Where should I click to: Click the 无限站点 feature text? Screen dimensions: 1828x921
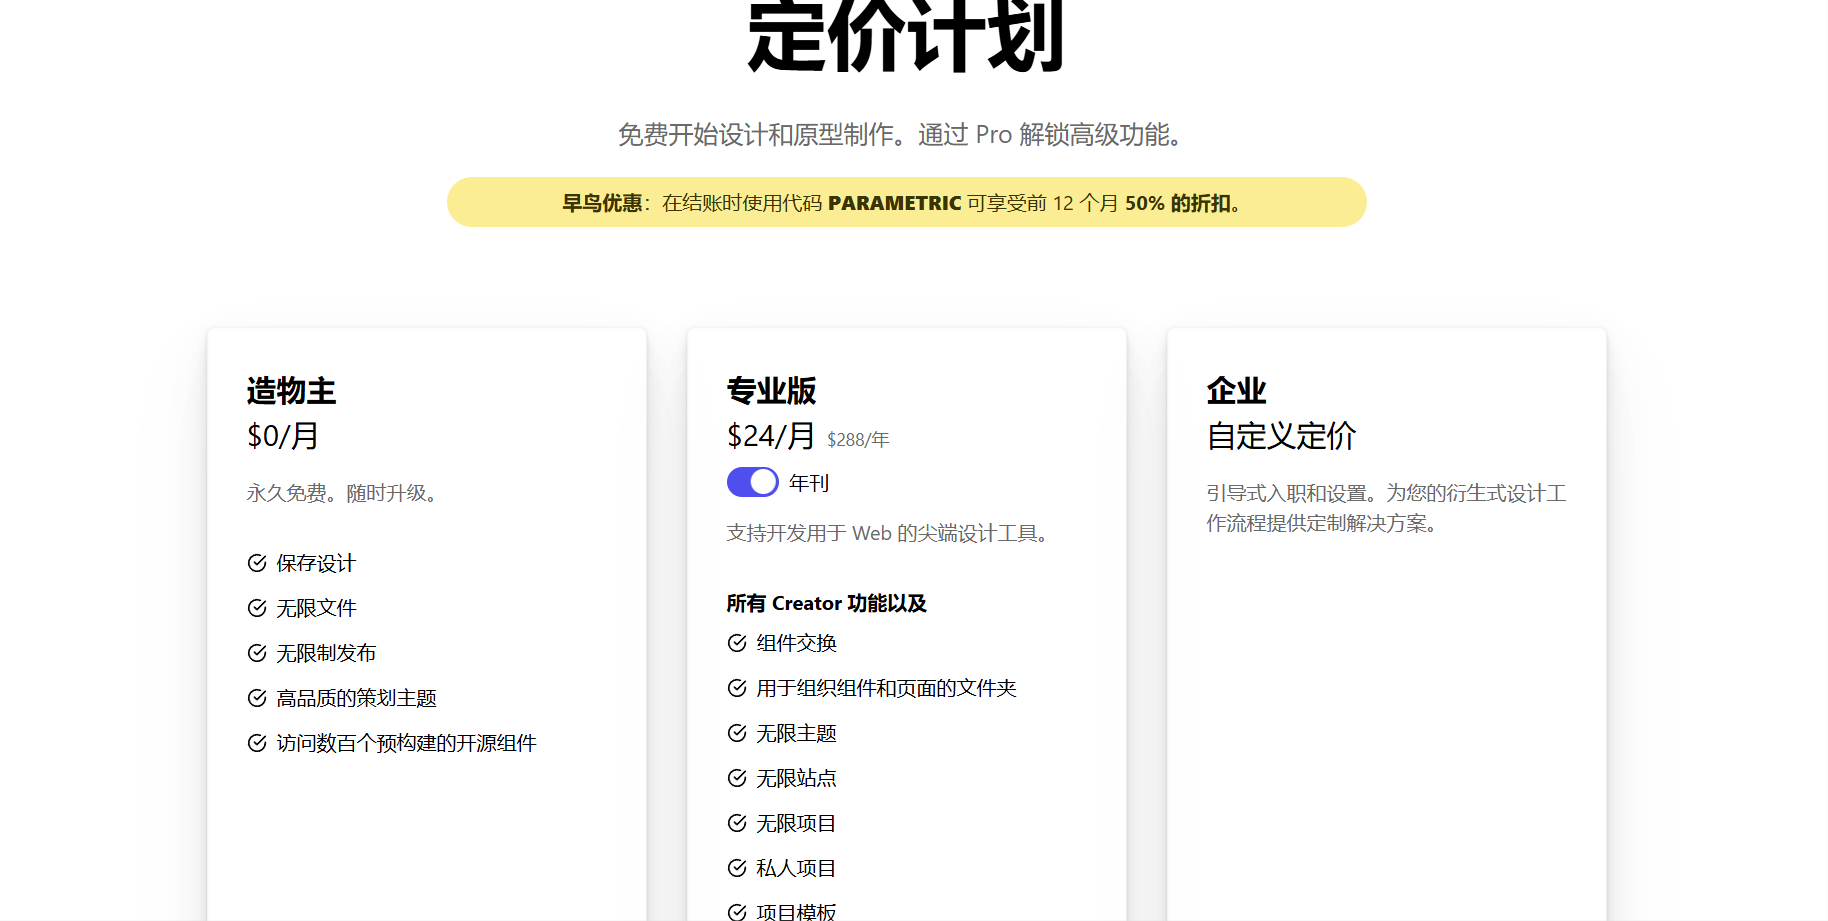click(796, 778)
